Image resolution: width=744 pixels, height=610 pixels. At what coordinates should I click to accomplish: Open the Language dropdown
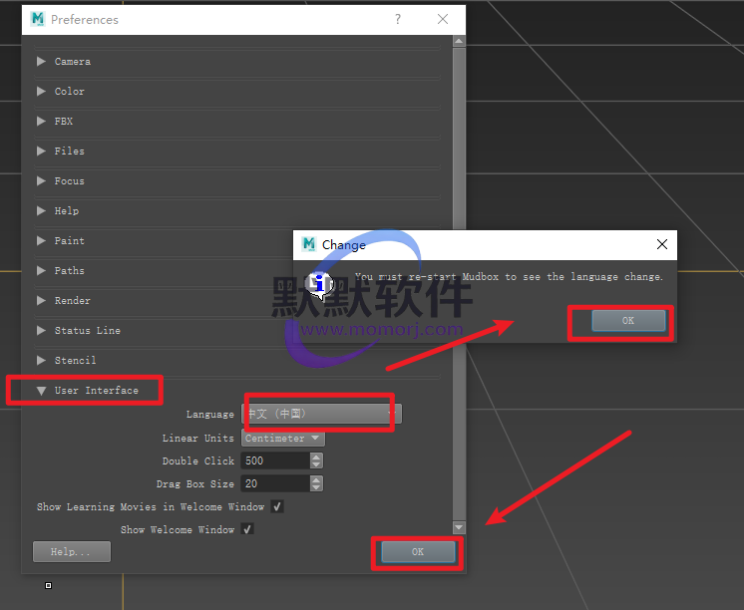[320, 413]
